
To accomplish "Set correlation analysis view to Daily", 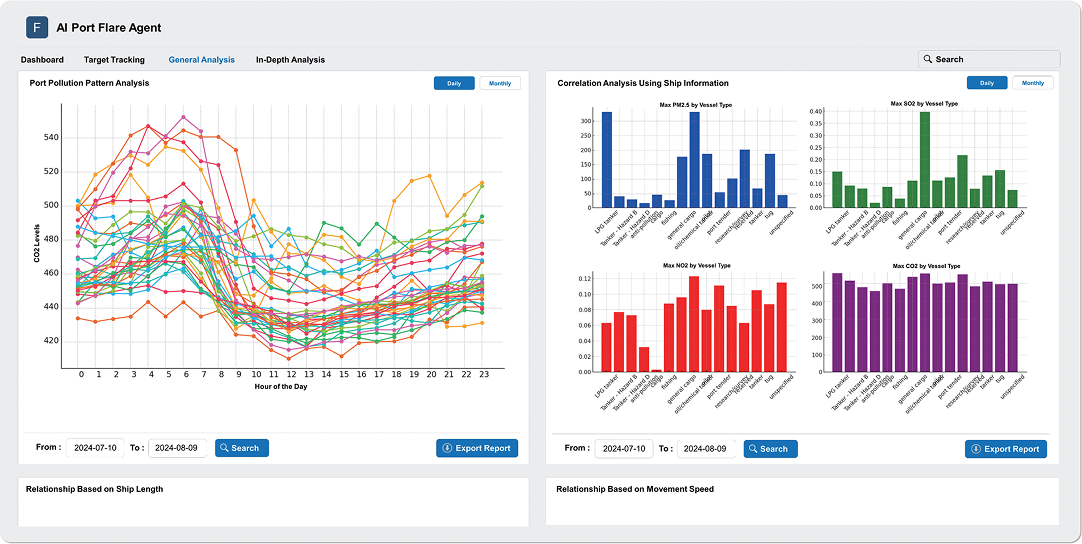I will pos(987,83).
